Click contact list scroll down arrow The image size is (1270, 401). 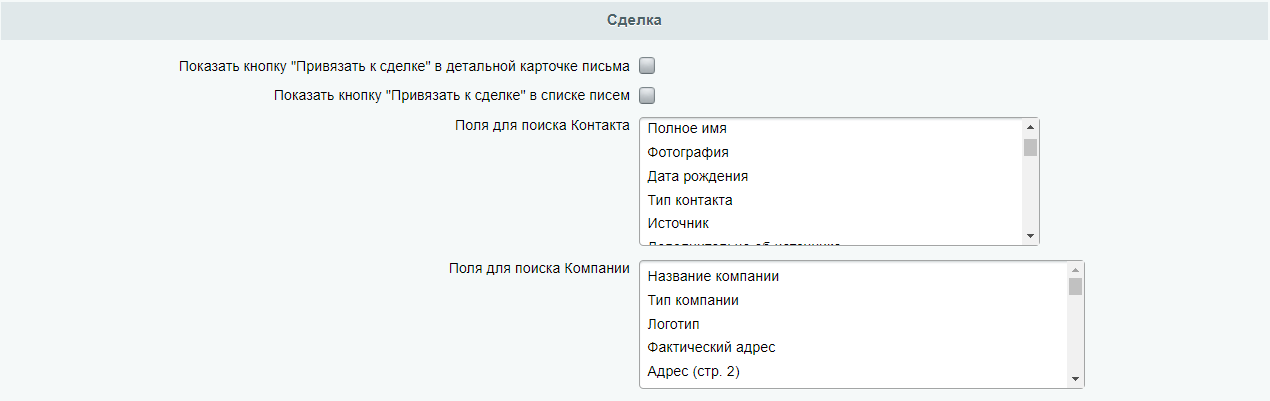1030,236
